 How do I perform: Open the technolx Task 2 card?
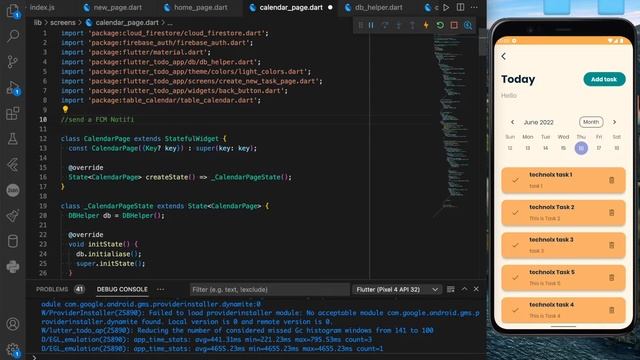563,213
